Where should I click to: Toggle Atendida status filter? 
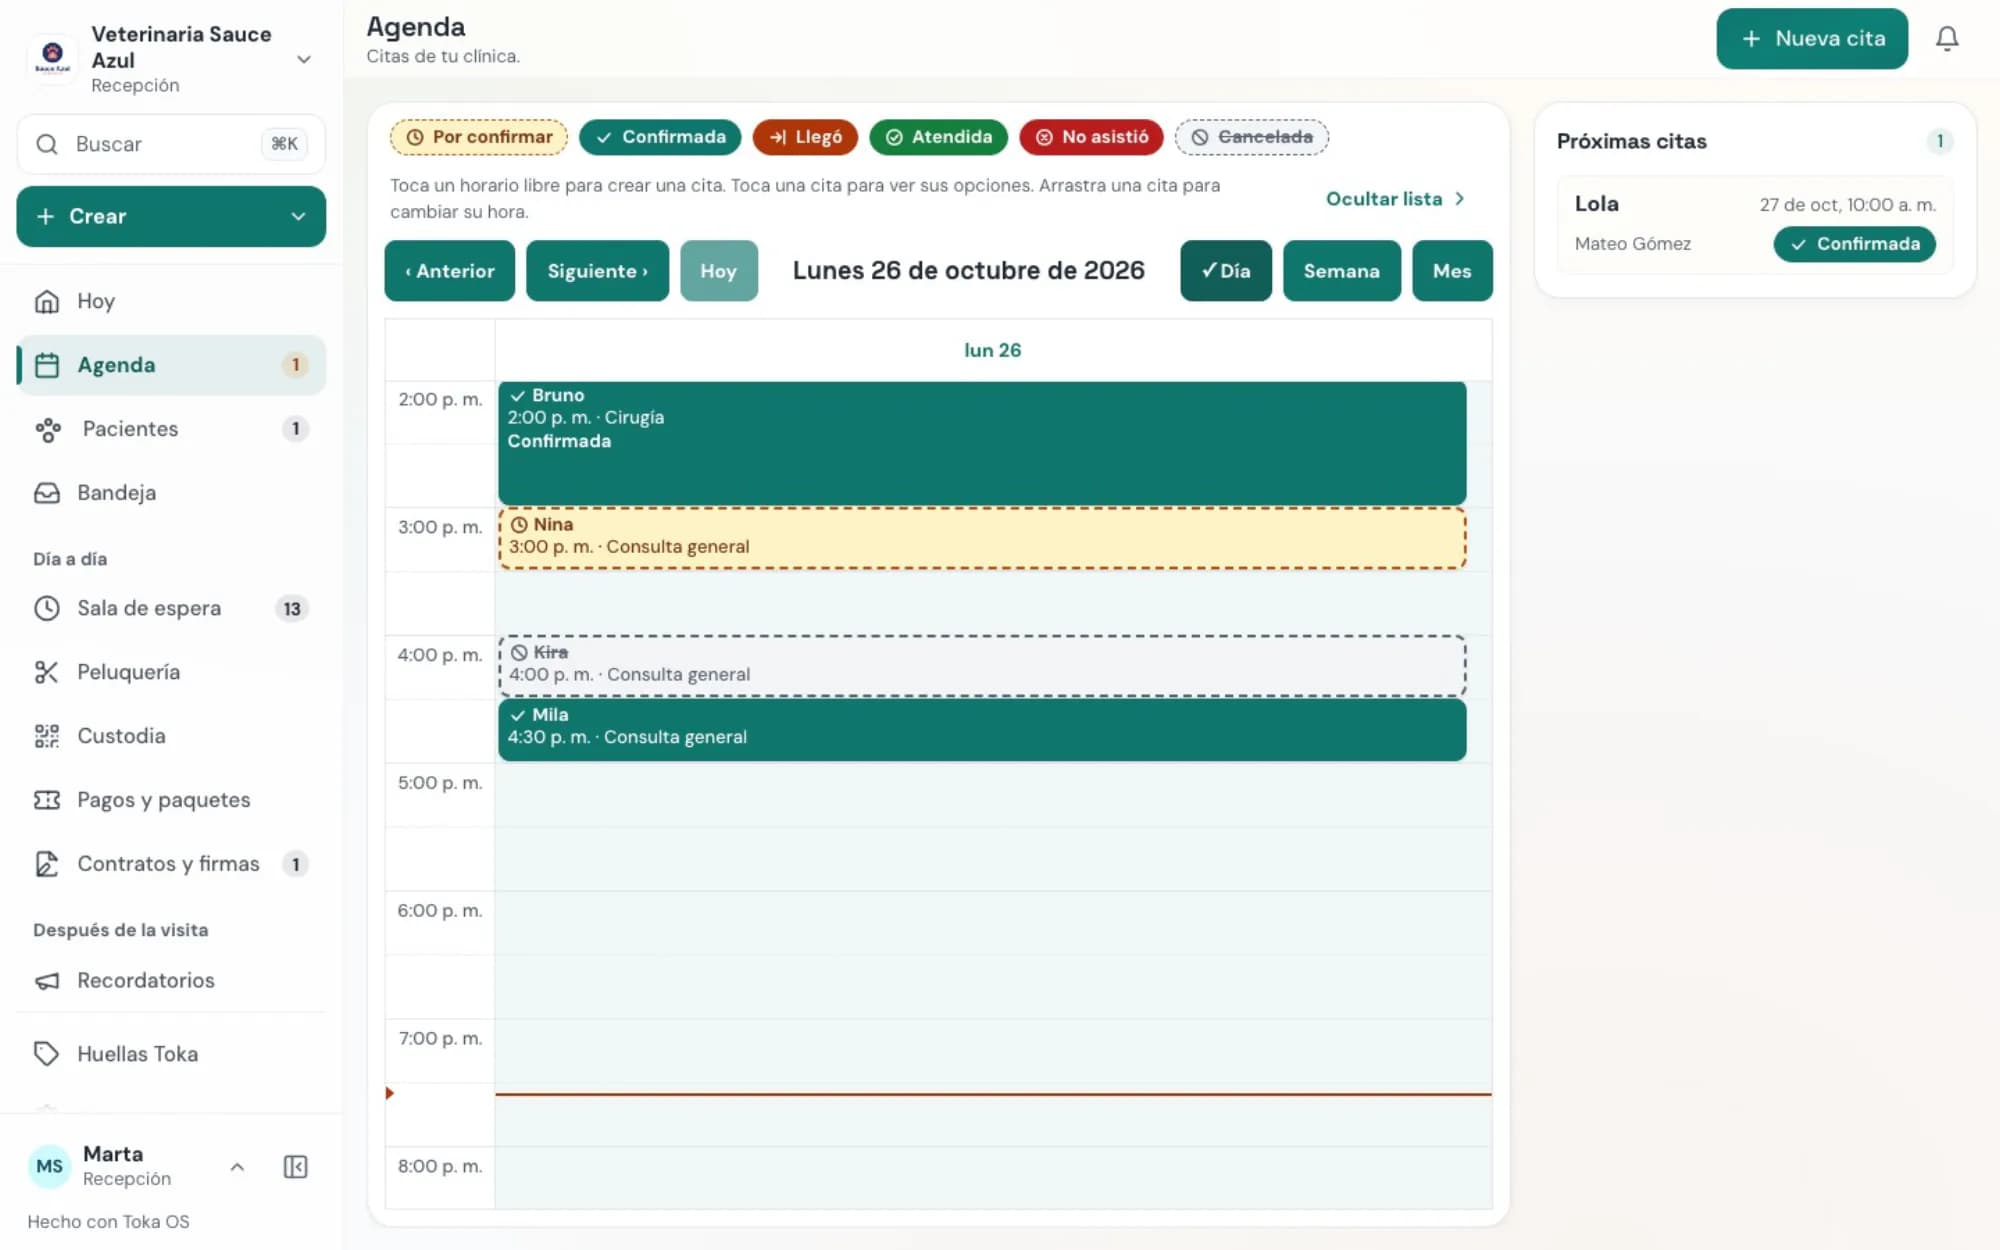(x=938, y=137)
